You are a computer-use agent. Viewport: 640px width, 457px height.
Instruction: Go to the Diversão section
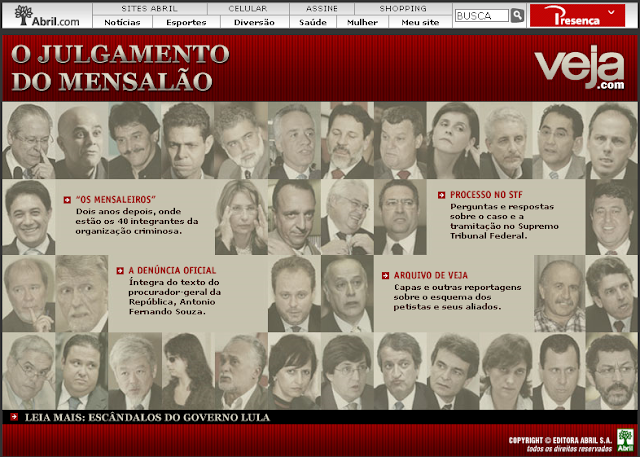254,22
